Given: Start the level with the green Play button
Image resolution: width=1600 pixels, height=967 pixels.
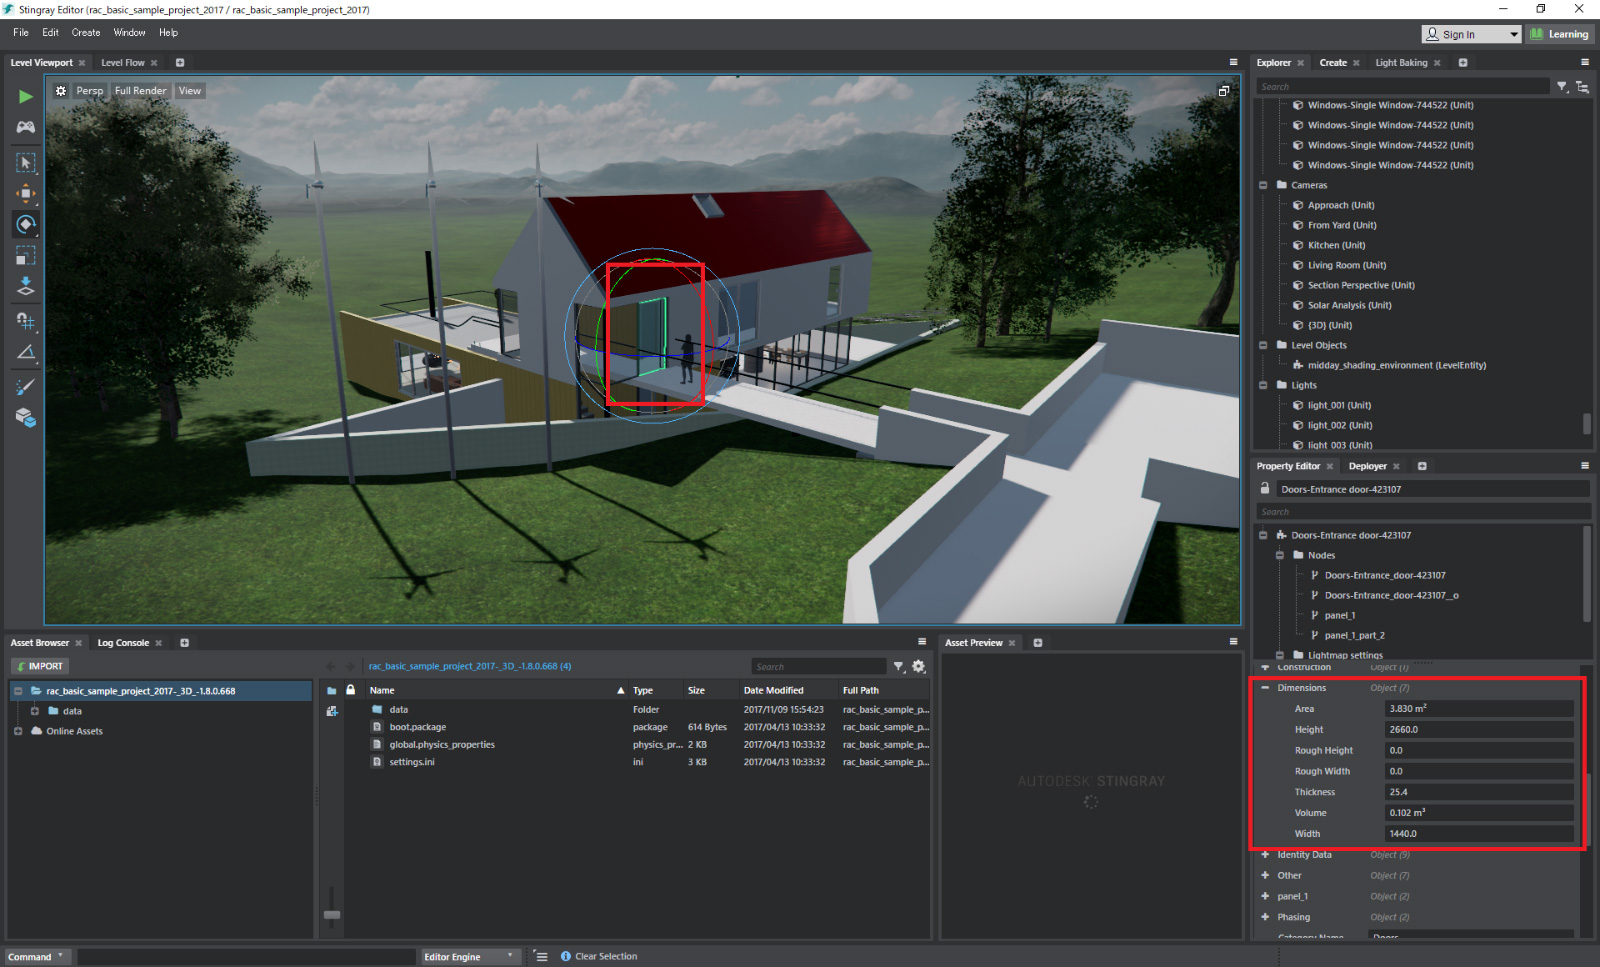Looking at the screenshot, I should click(26, 97).
